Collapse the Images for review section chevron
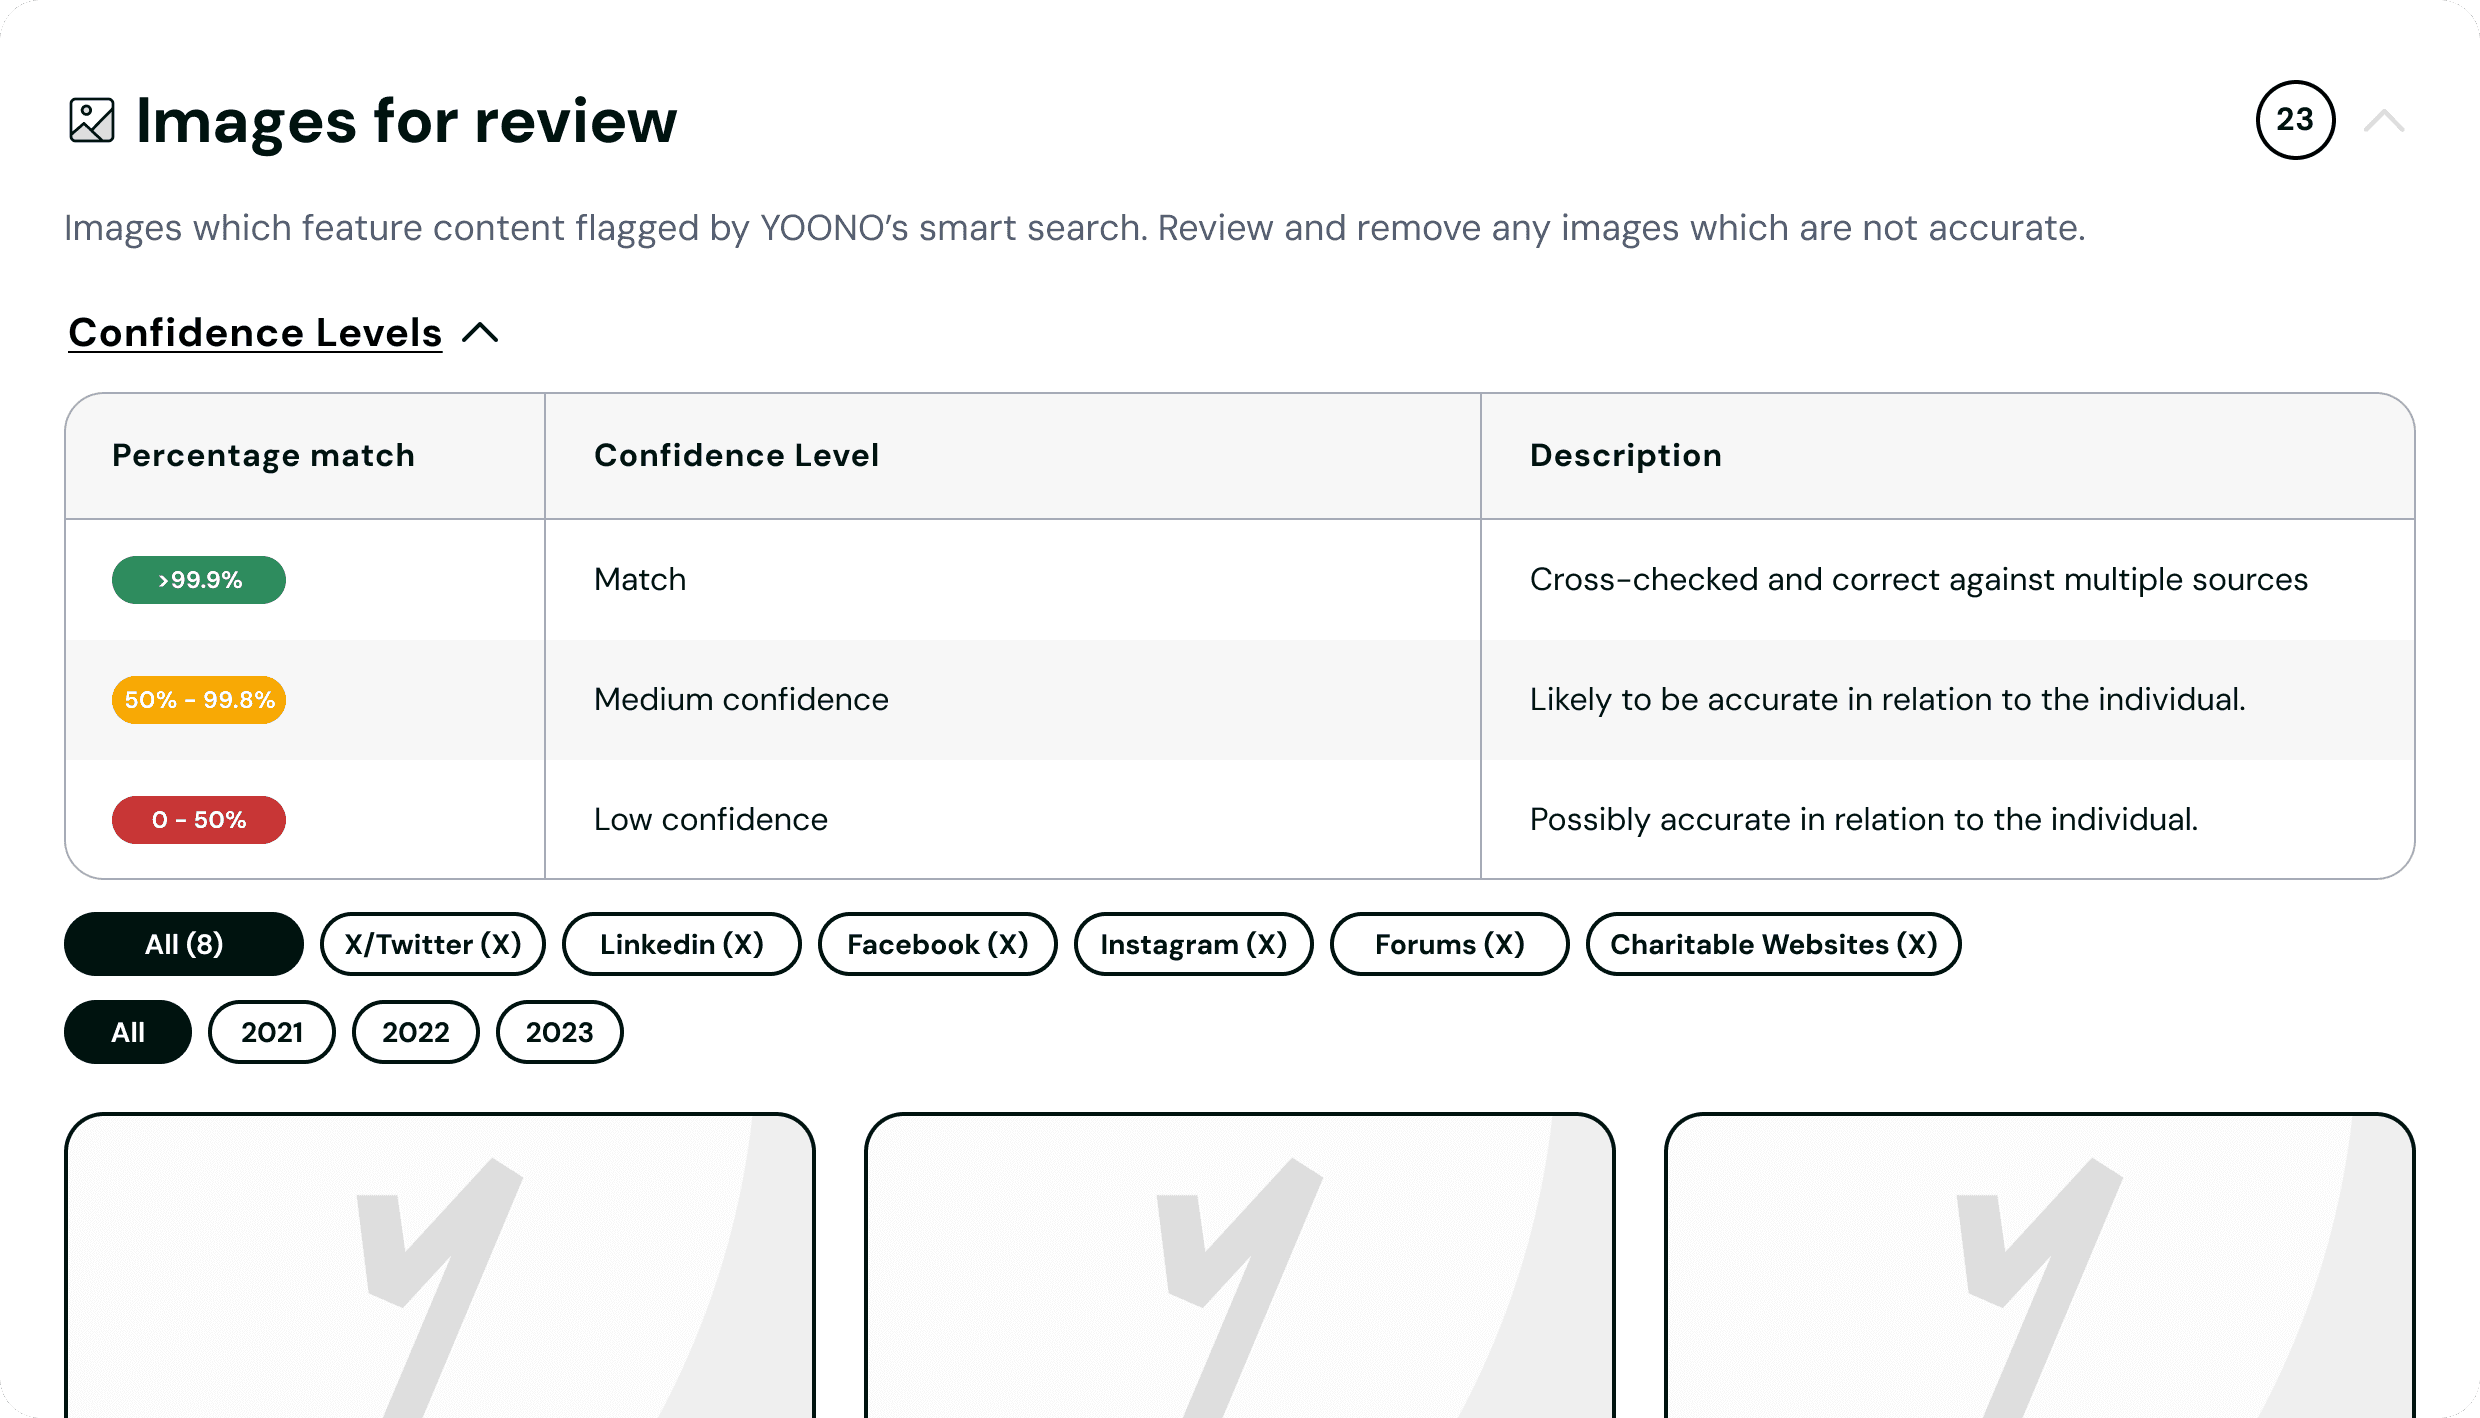 point(2384,121)
